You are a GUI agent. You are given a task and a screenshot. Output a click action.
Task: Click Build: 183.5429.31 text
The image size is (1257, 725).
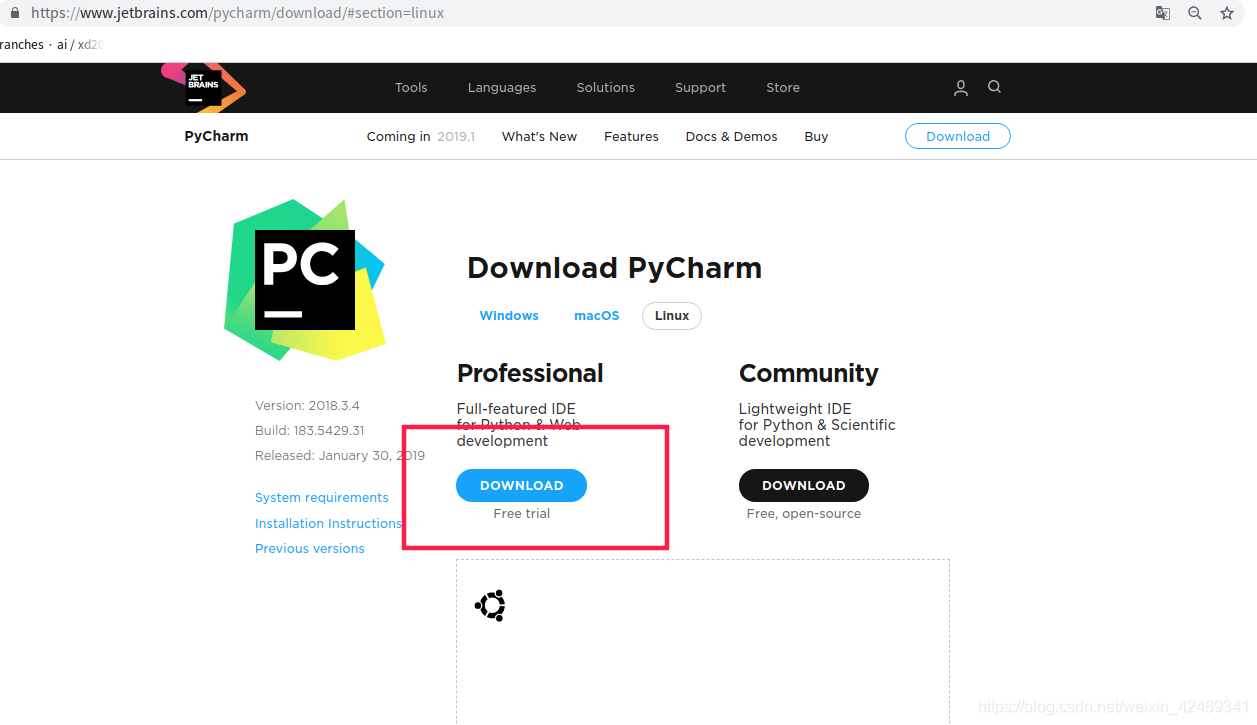(310, 431)
